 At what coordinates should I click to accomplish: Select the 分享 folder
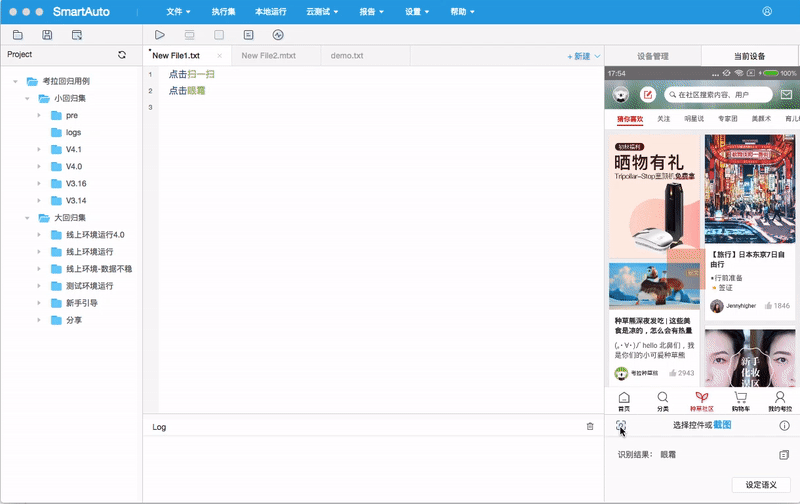67,320
